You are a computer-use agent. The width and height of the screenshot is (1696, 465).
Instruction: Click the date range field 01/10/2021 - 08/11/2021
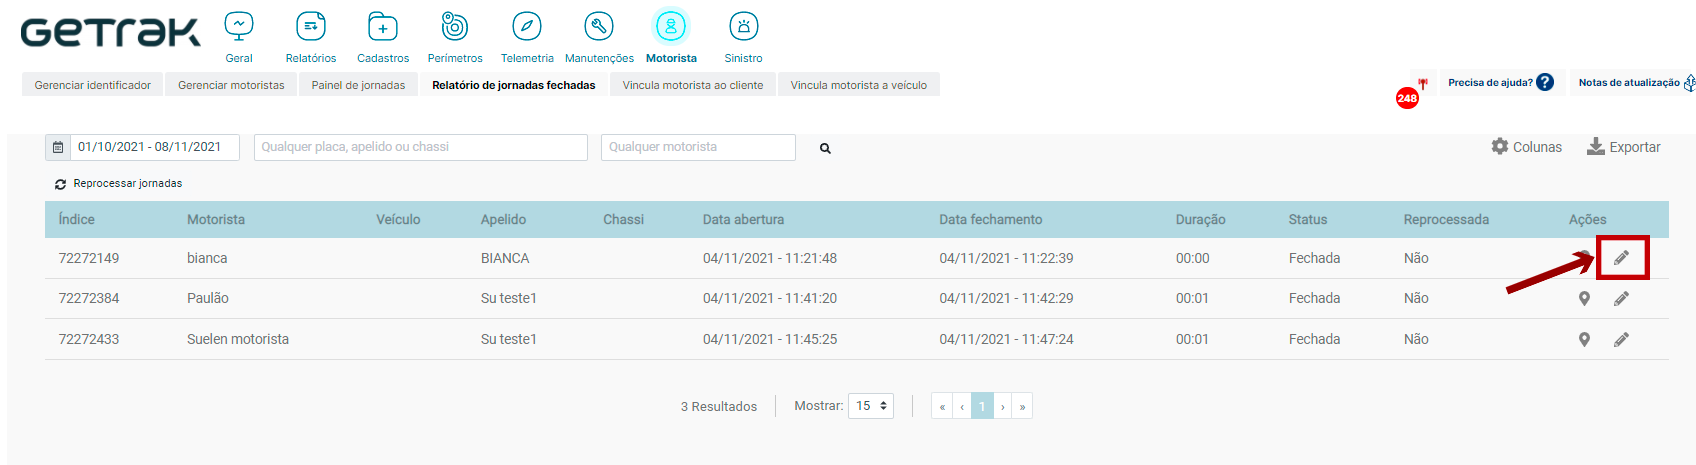point(155,147)
